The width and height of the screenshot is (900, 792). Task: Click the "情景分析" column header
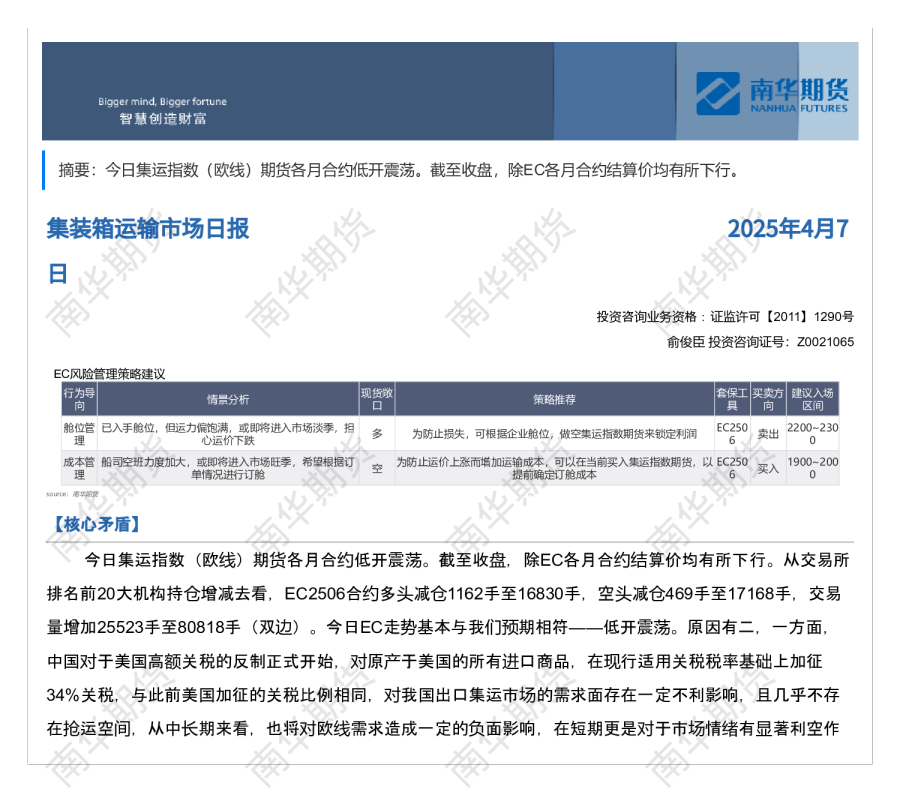[228, 399]
